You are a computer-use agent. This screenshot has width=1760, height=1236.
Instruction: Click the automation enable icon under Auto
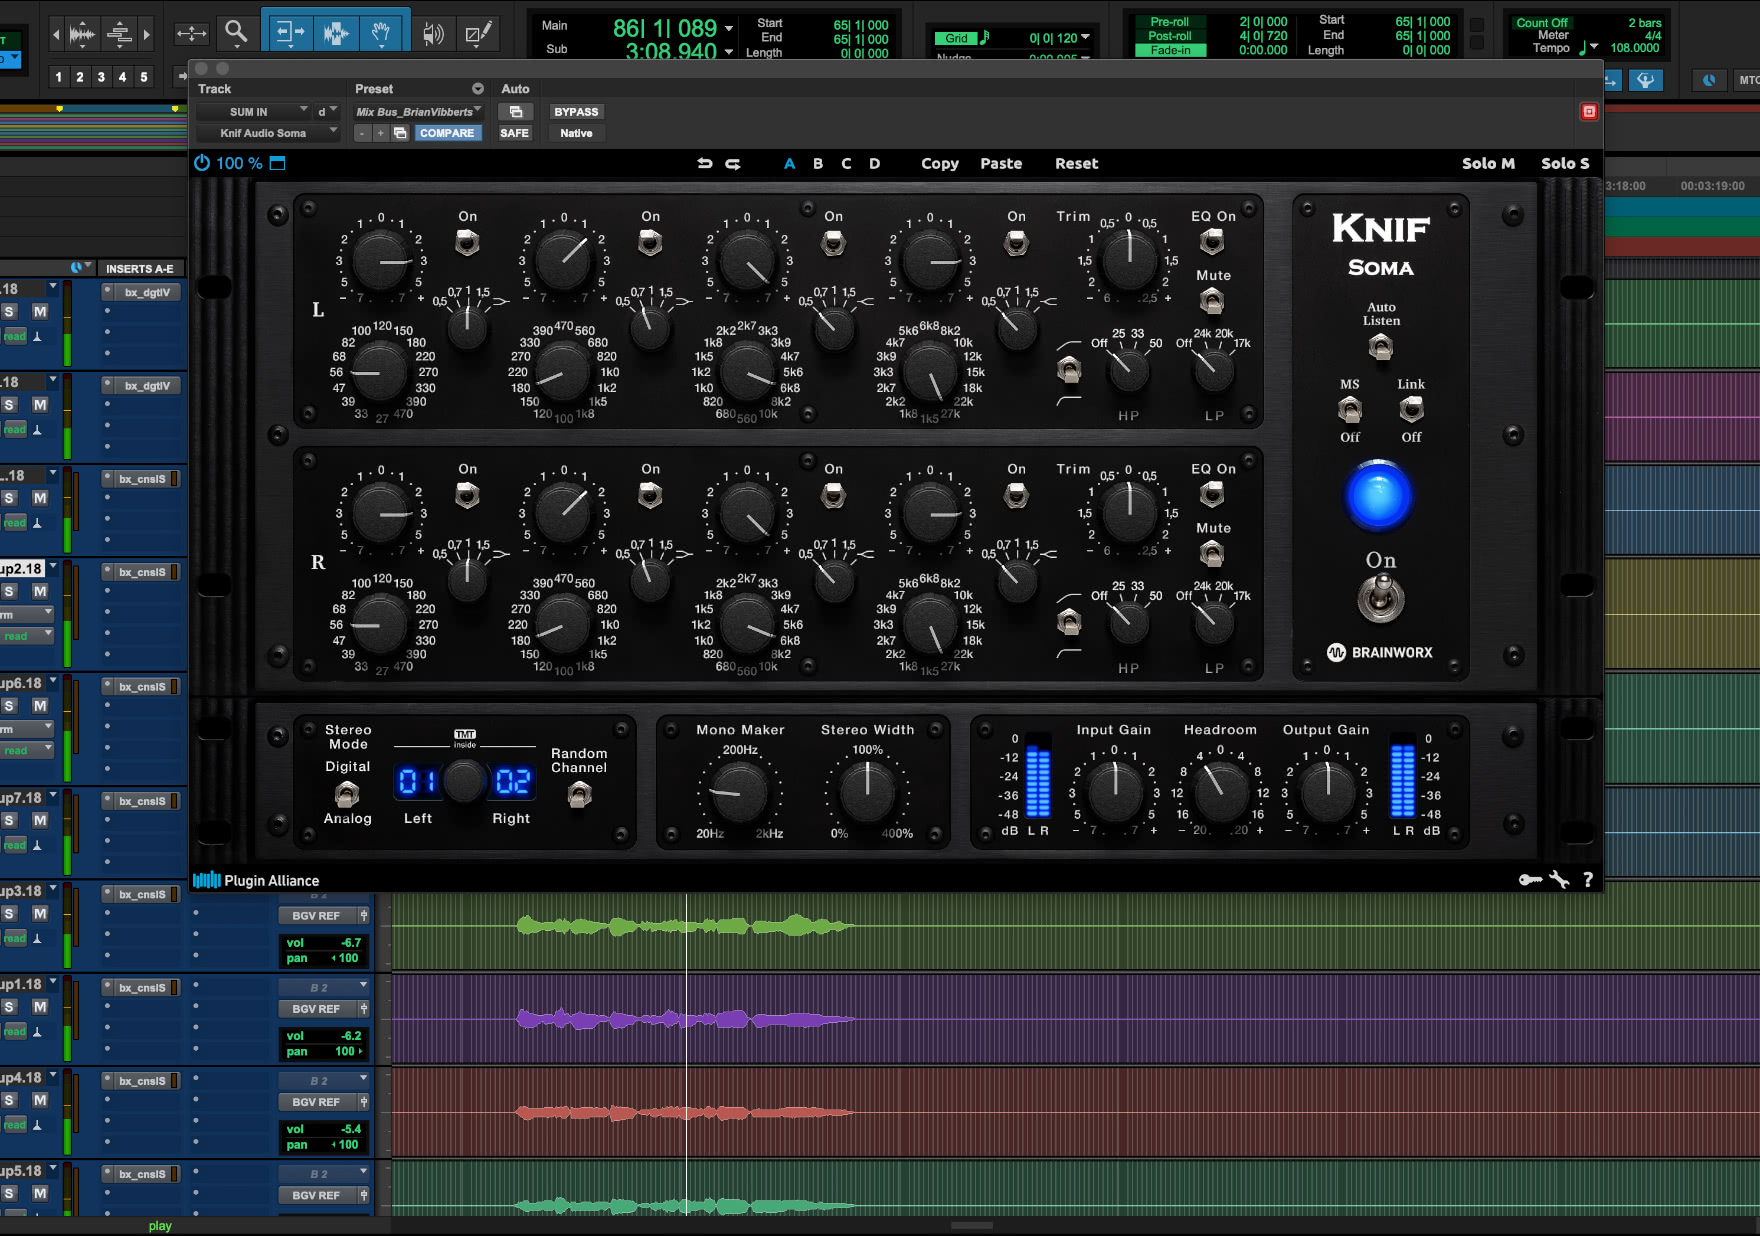click(516, 112)
